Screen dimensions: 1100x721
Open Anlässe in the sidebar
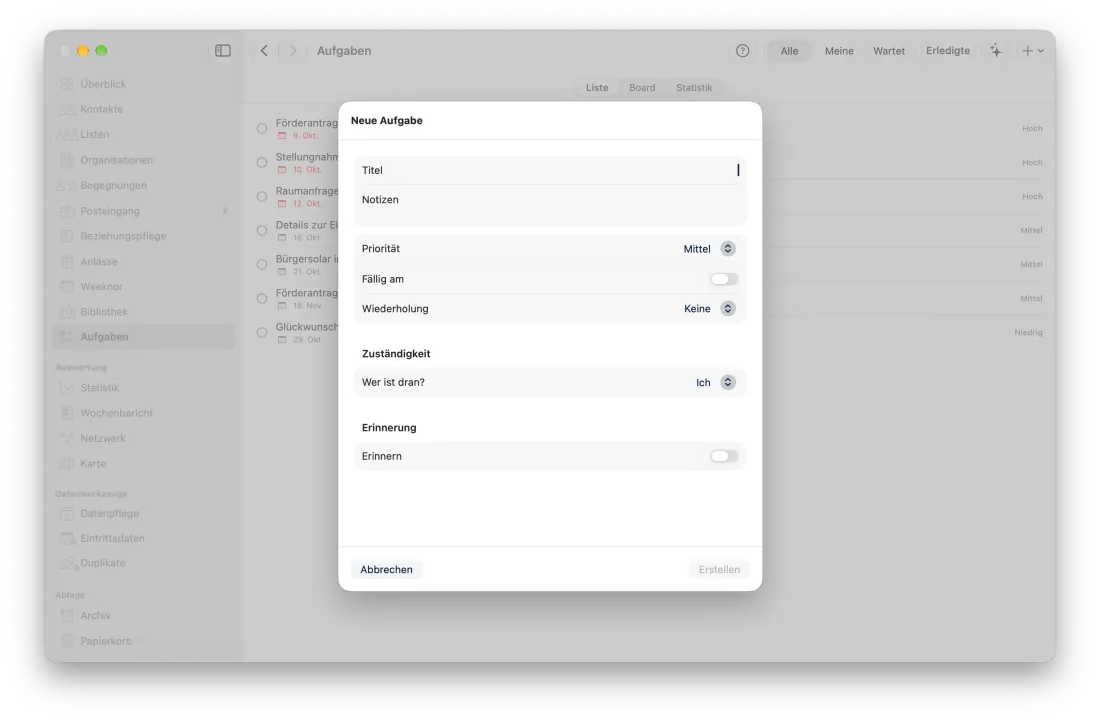[x=144, y=262]
